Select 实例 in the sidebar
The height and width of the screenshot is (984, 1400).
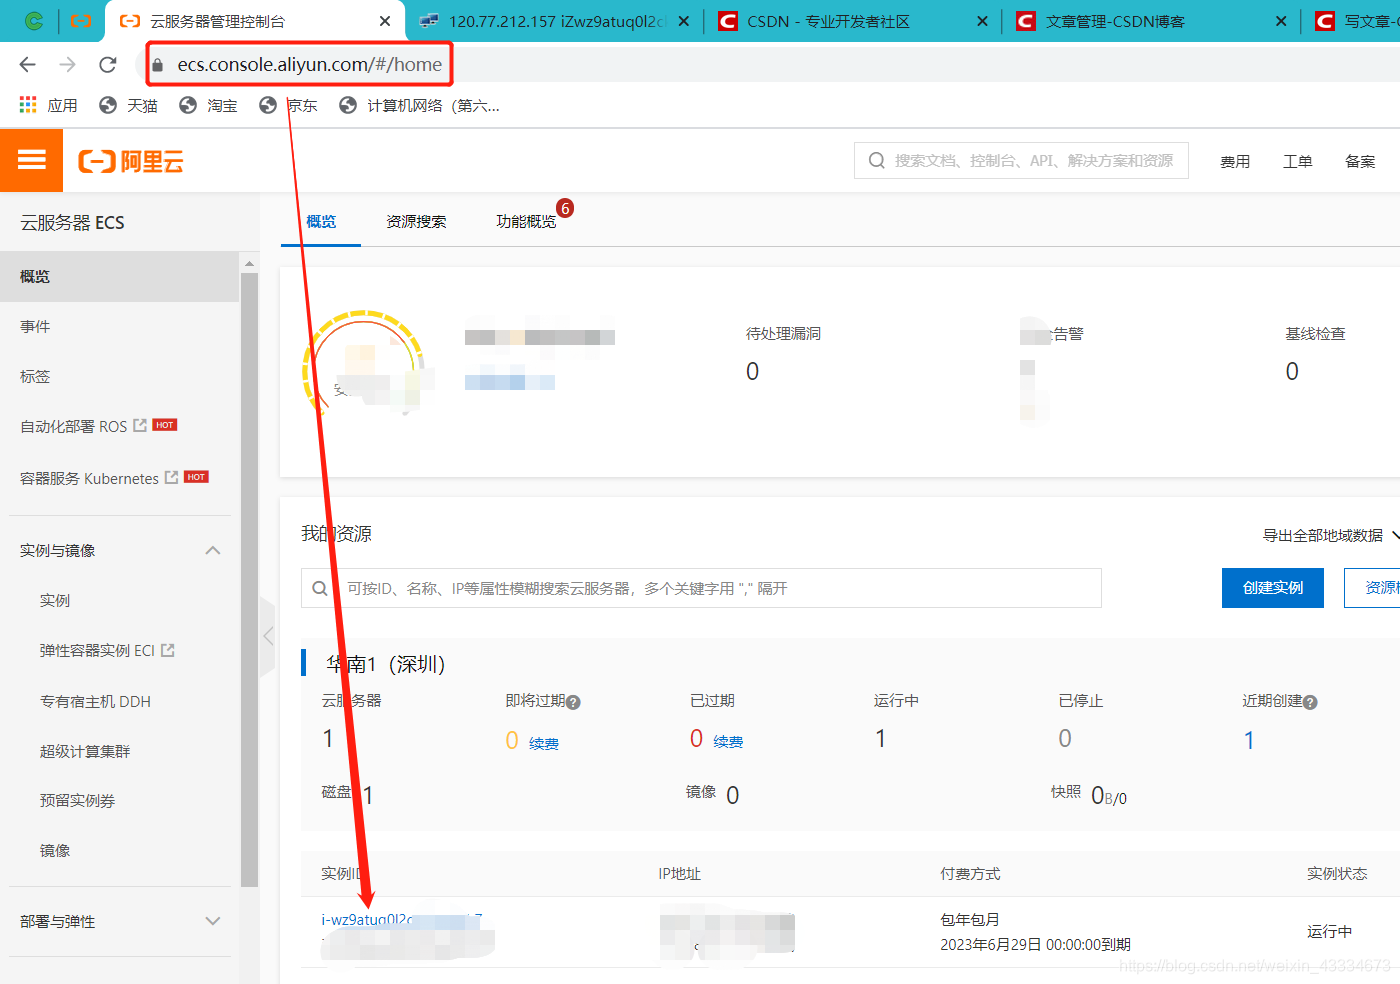pos(55,600)
